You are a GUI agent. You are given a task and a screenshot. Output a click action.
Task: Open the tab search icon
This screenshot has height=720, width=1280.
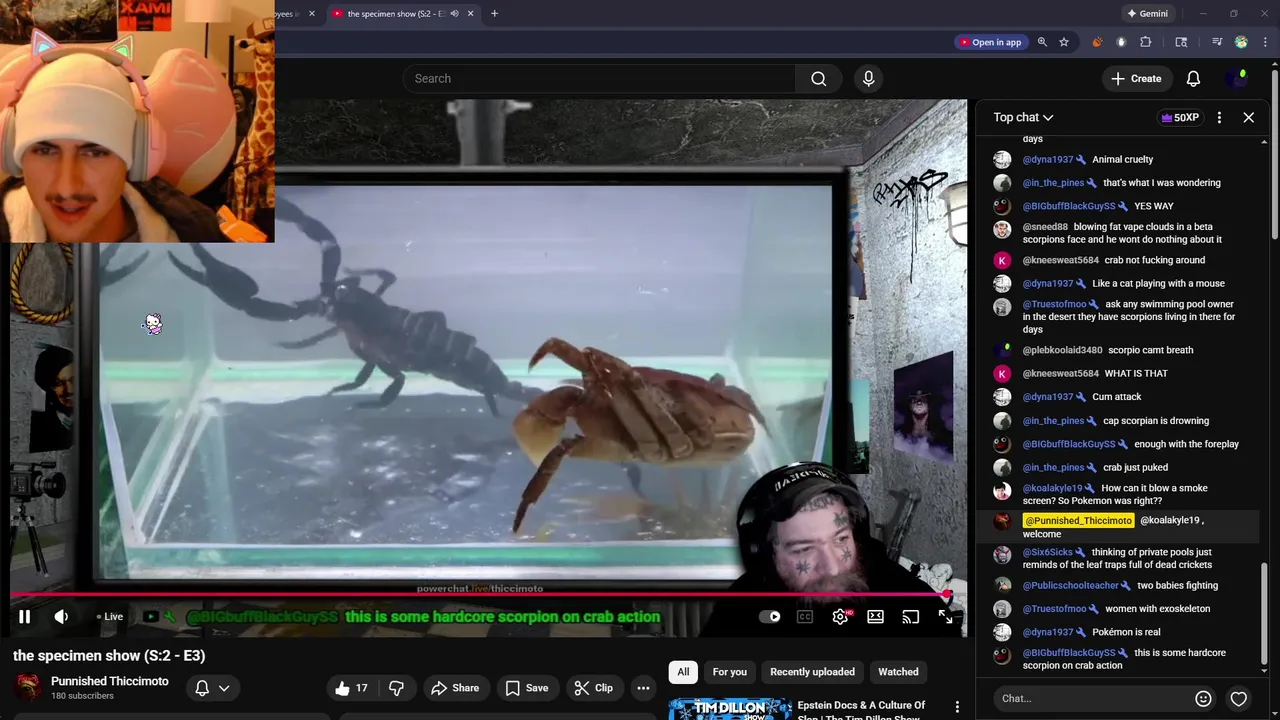pos(1181,42)
